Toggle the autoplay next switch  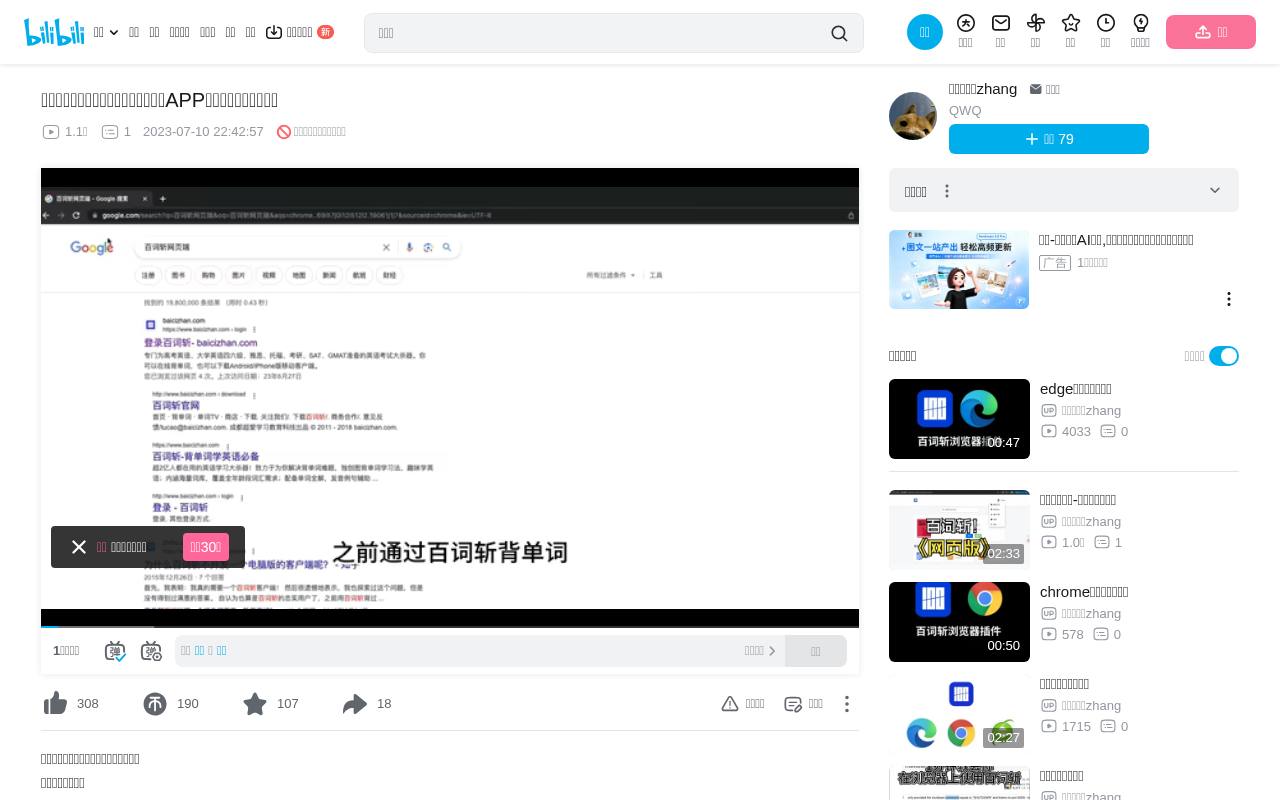(1224, 356)
